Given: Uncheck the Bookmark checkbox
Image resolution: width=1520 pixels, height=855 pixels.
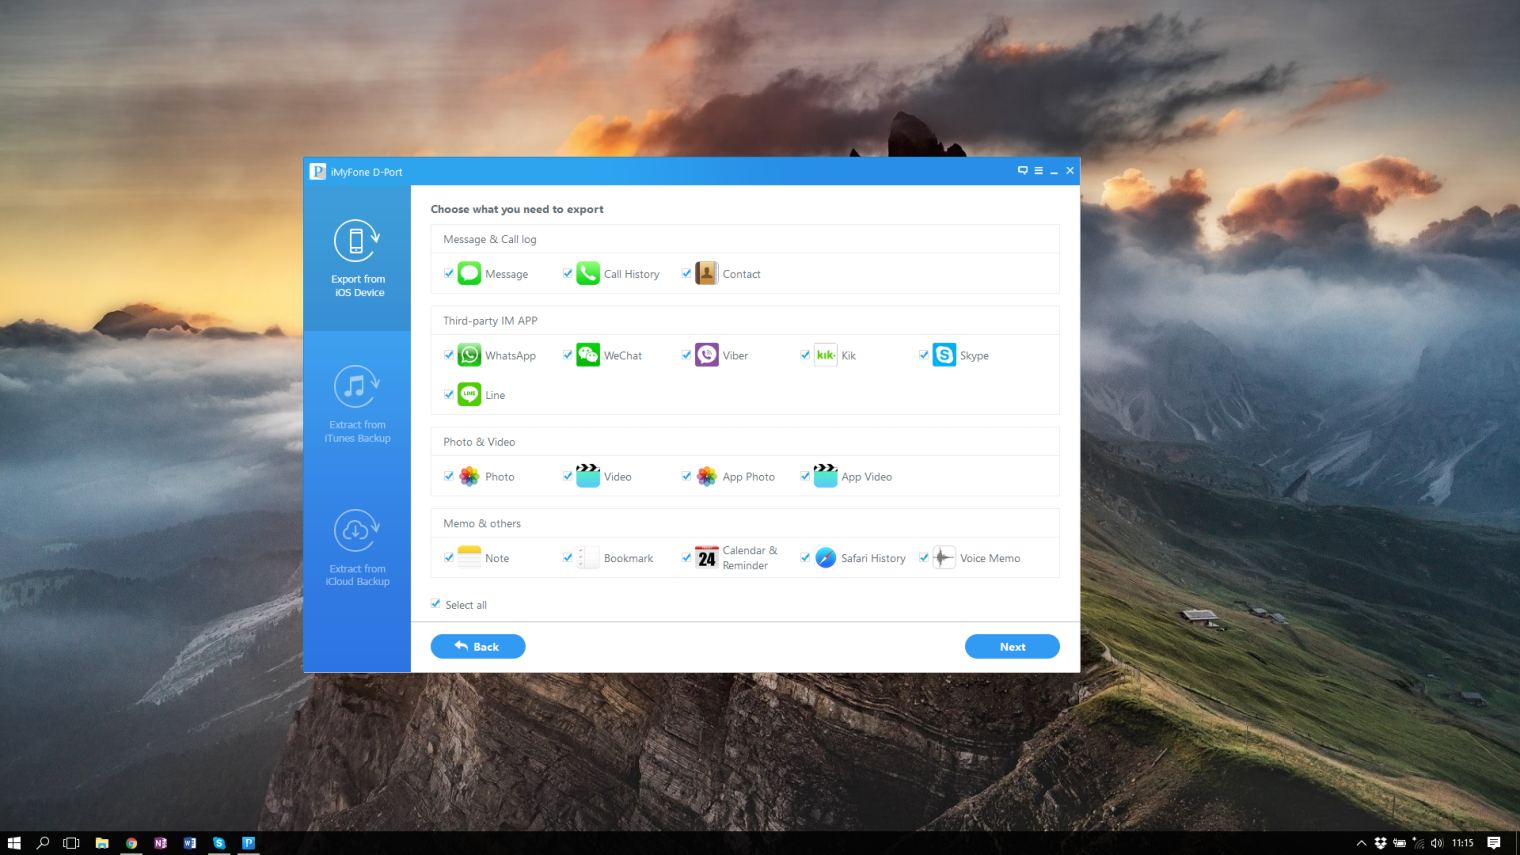Looking at the screenshot, I should pos(568,558).
